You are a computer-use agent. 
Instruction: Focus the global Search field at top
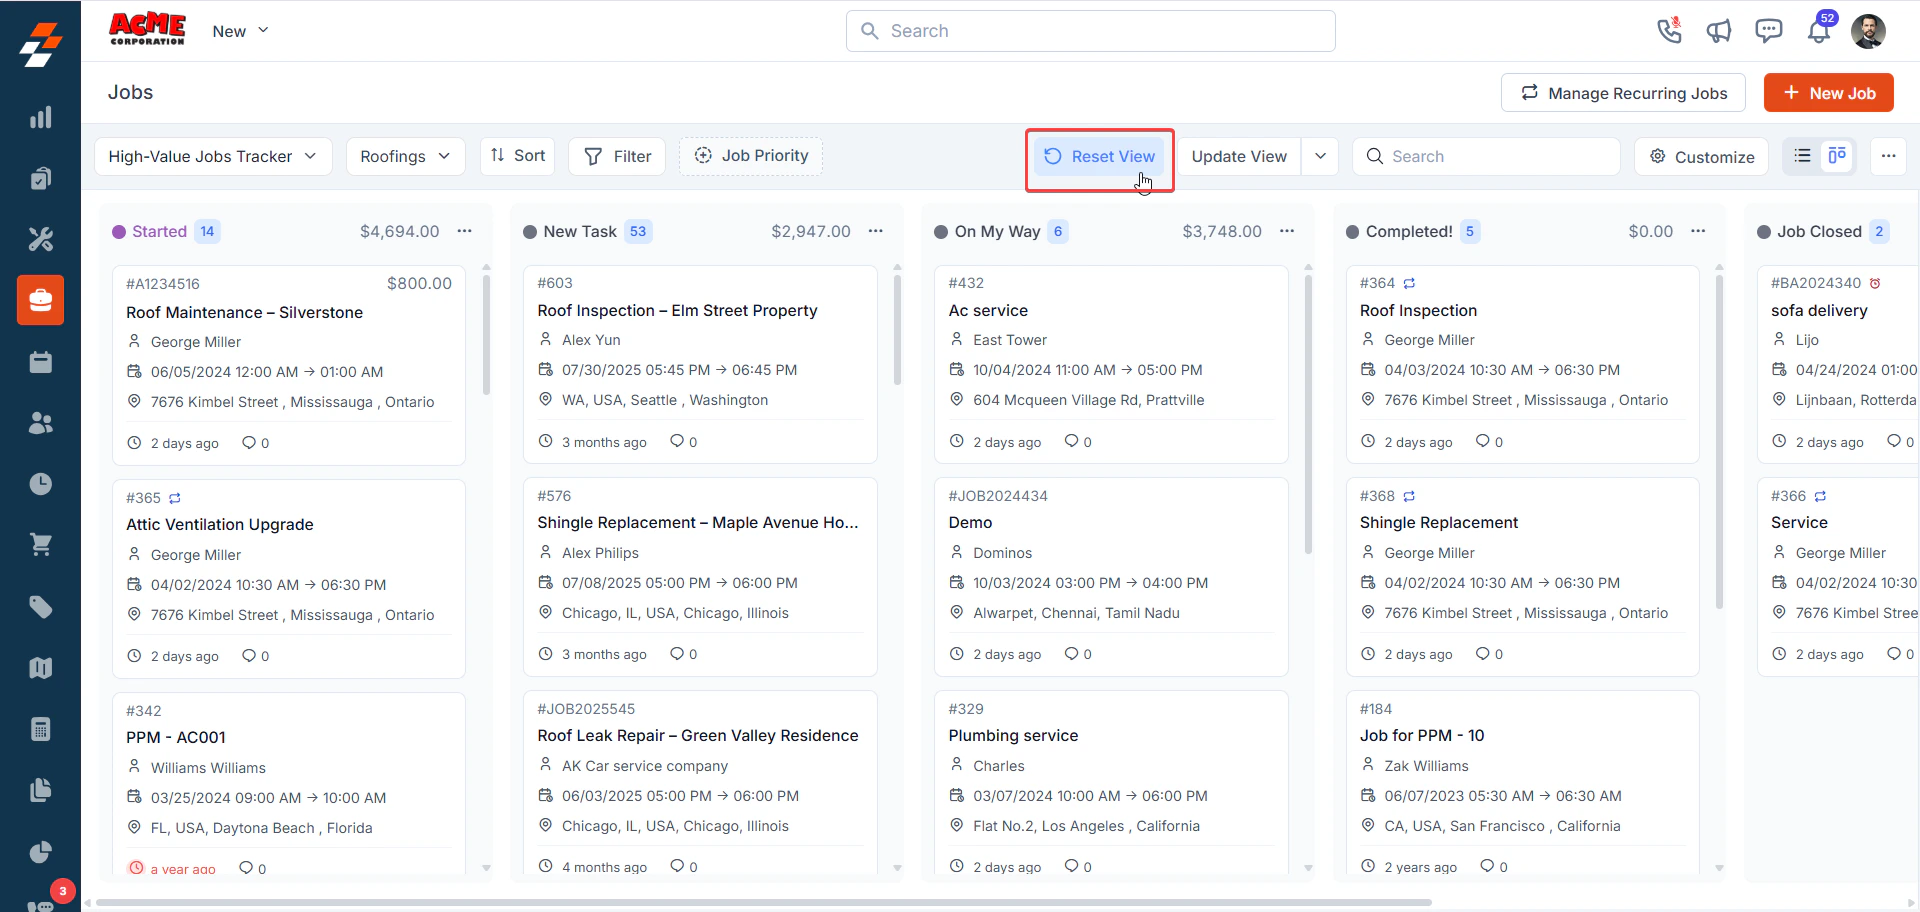point(1091,31)
